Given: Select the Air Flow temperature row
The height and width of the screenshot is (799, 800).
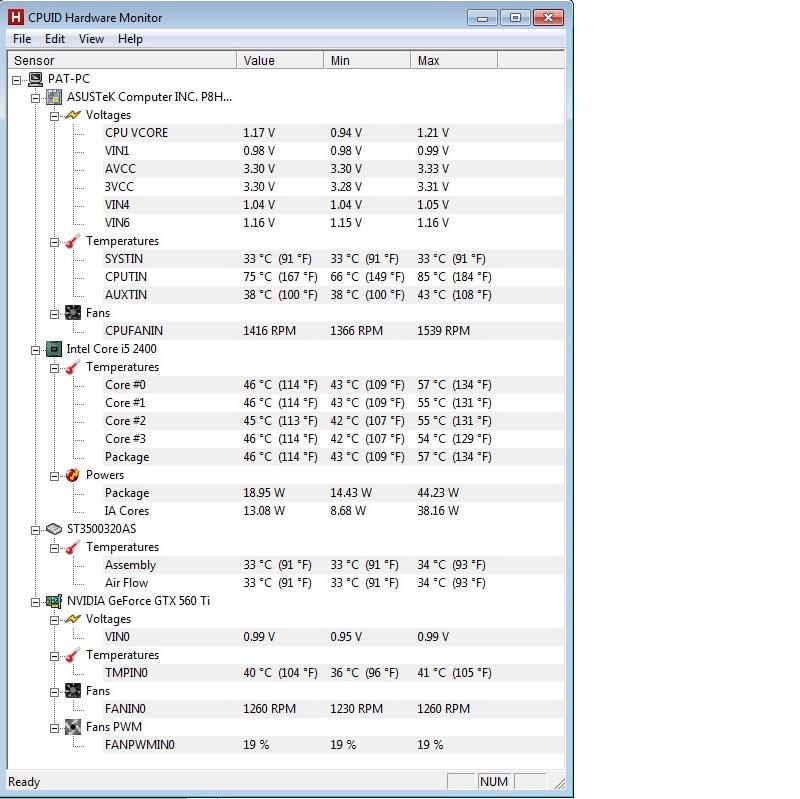Looking at the screenshot, I should (334, 583).
